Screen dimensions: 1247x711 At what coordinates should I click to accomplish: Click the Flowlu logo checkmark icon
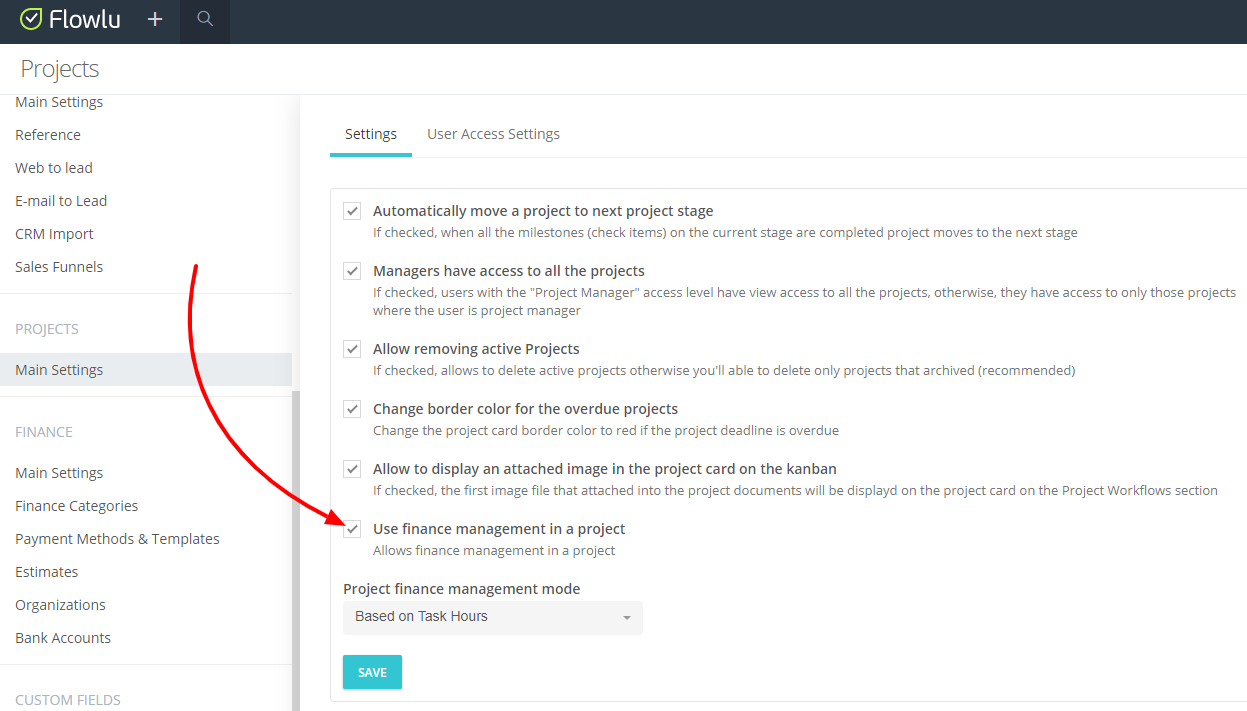click(31, 19)
